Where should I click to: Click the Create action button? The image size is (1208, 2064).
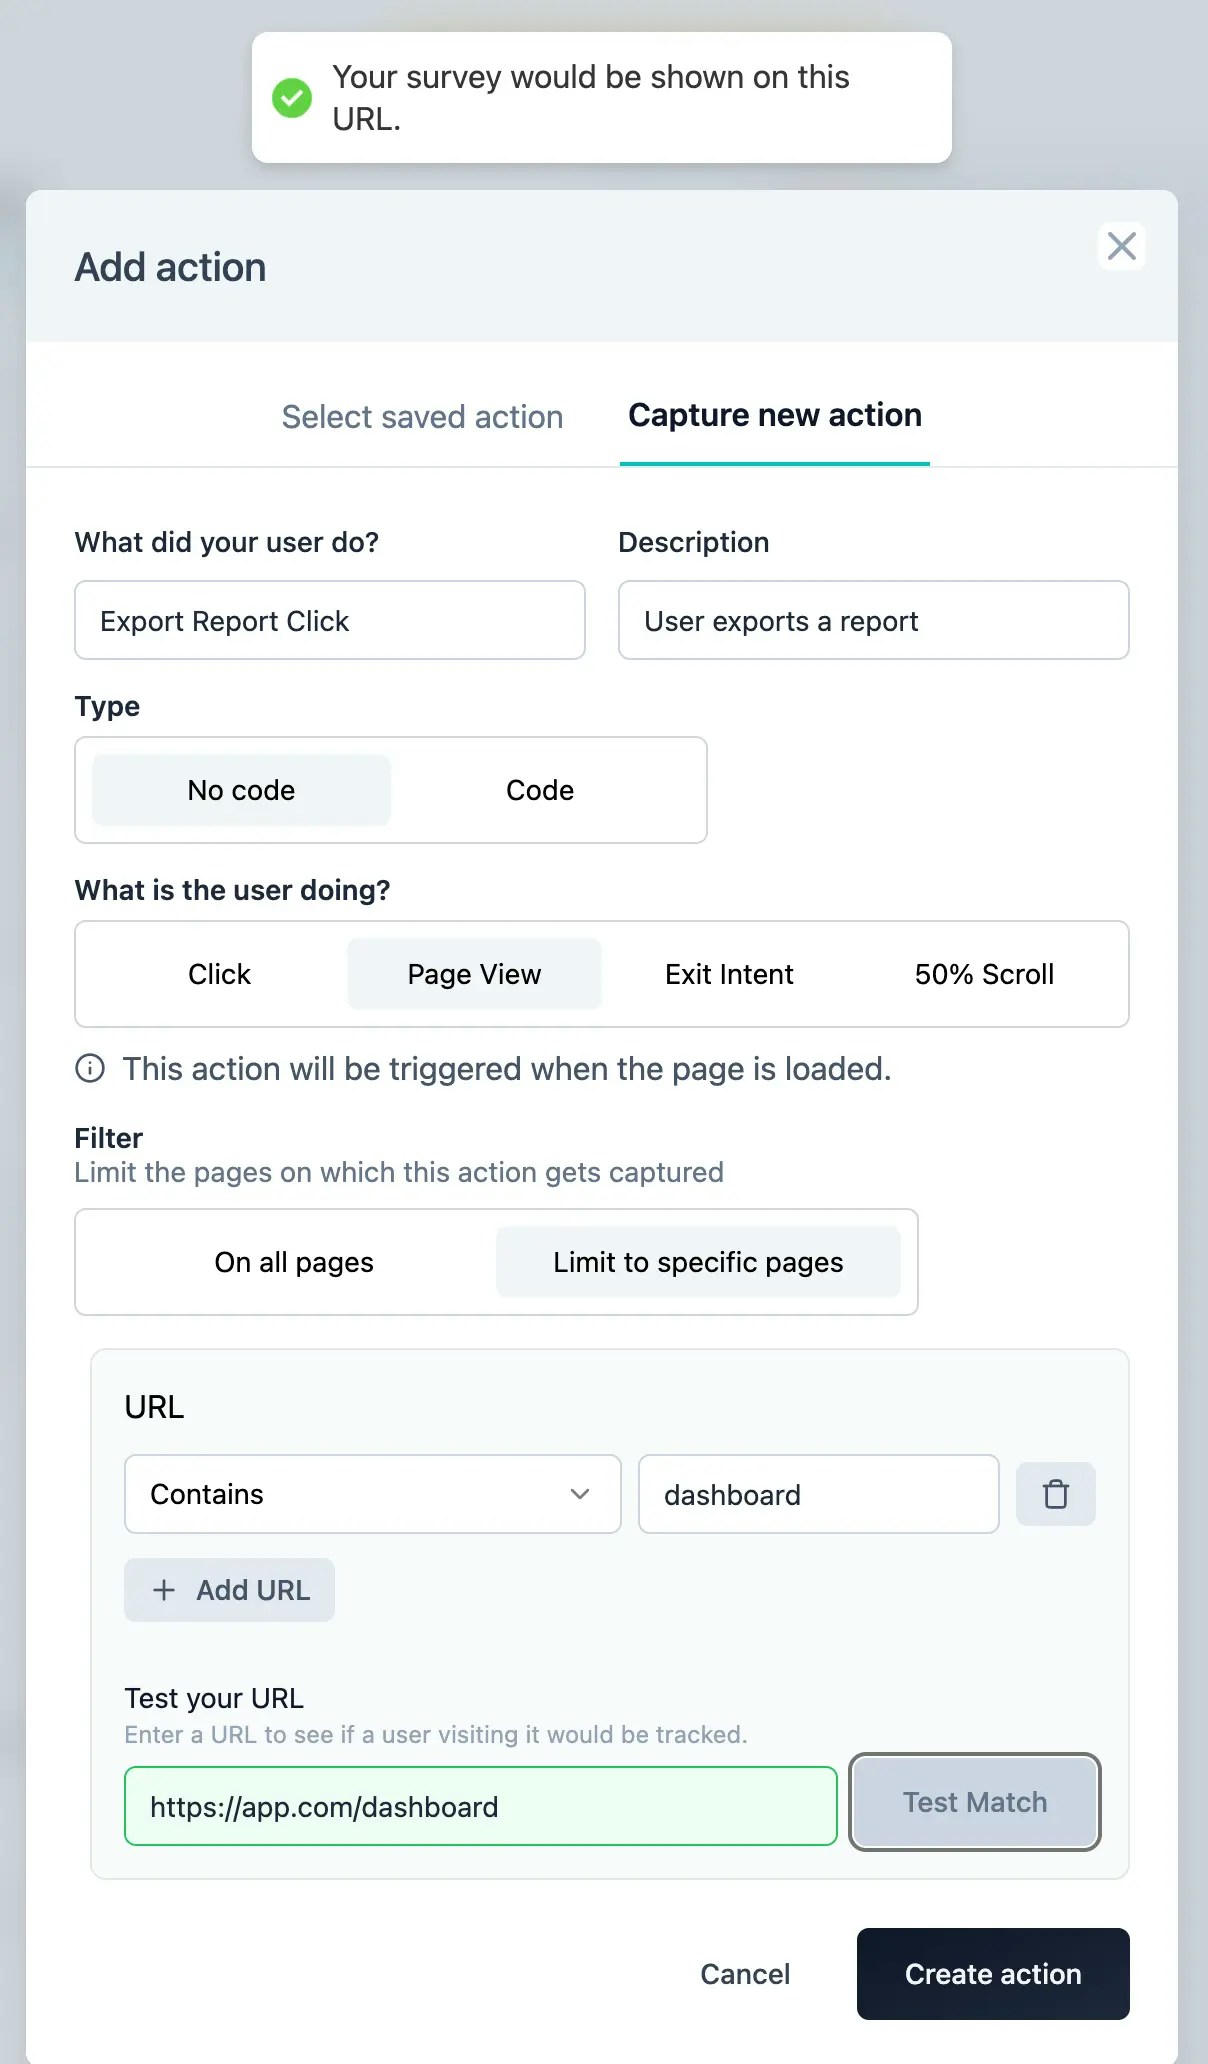point(993,1974)
